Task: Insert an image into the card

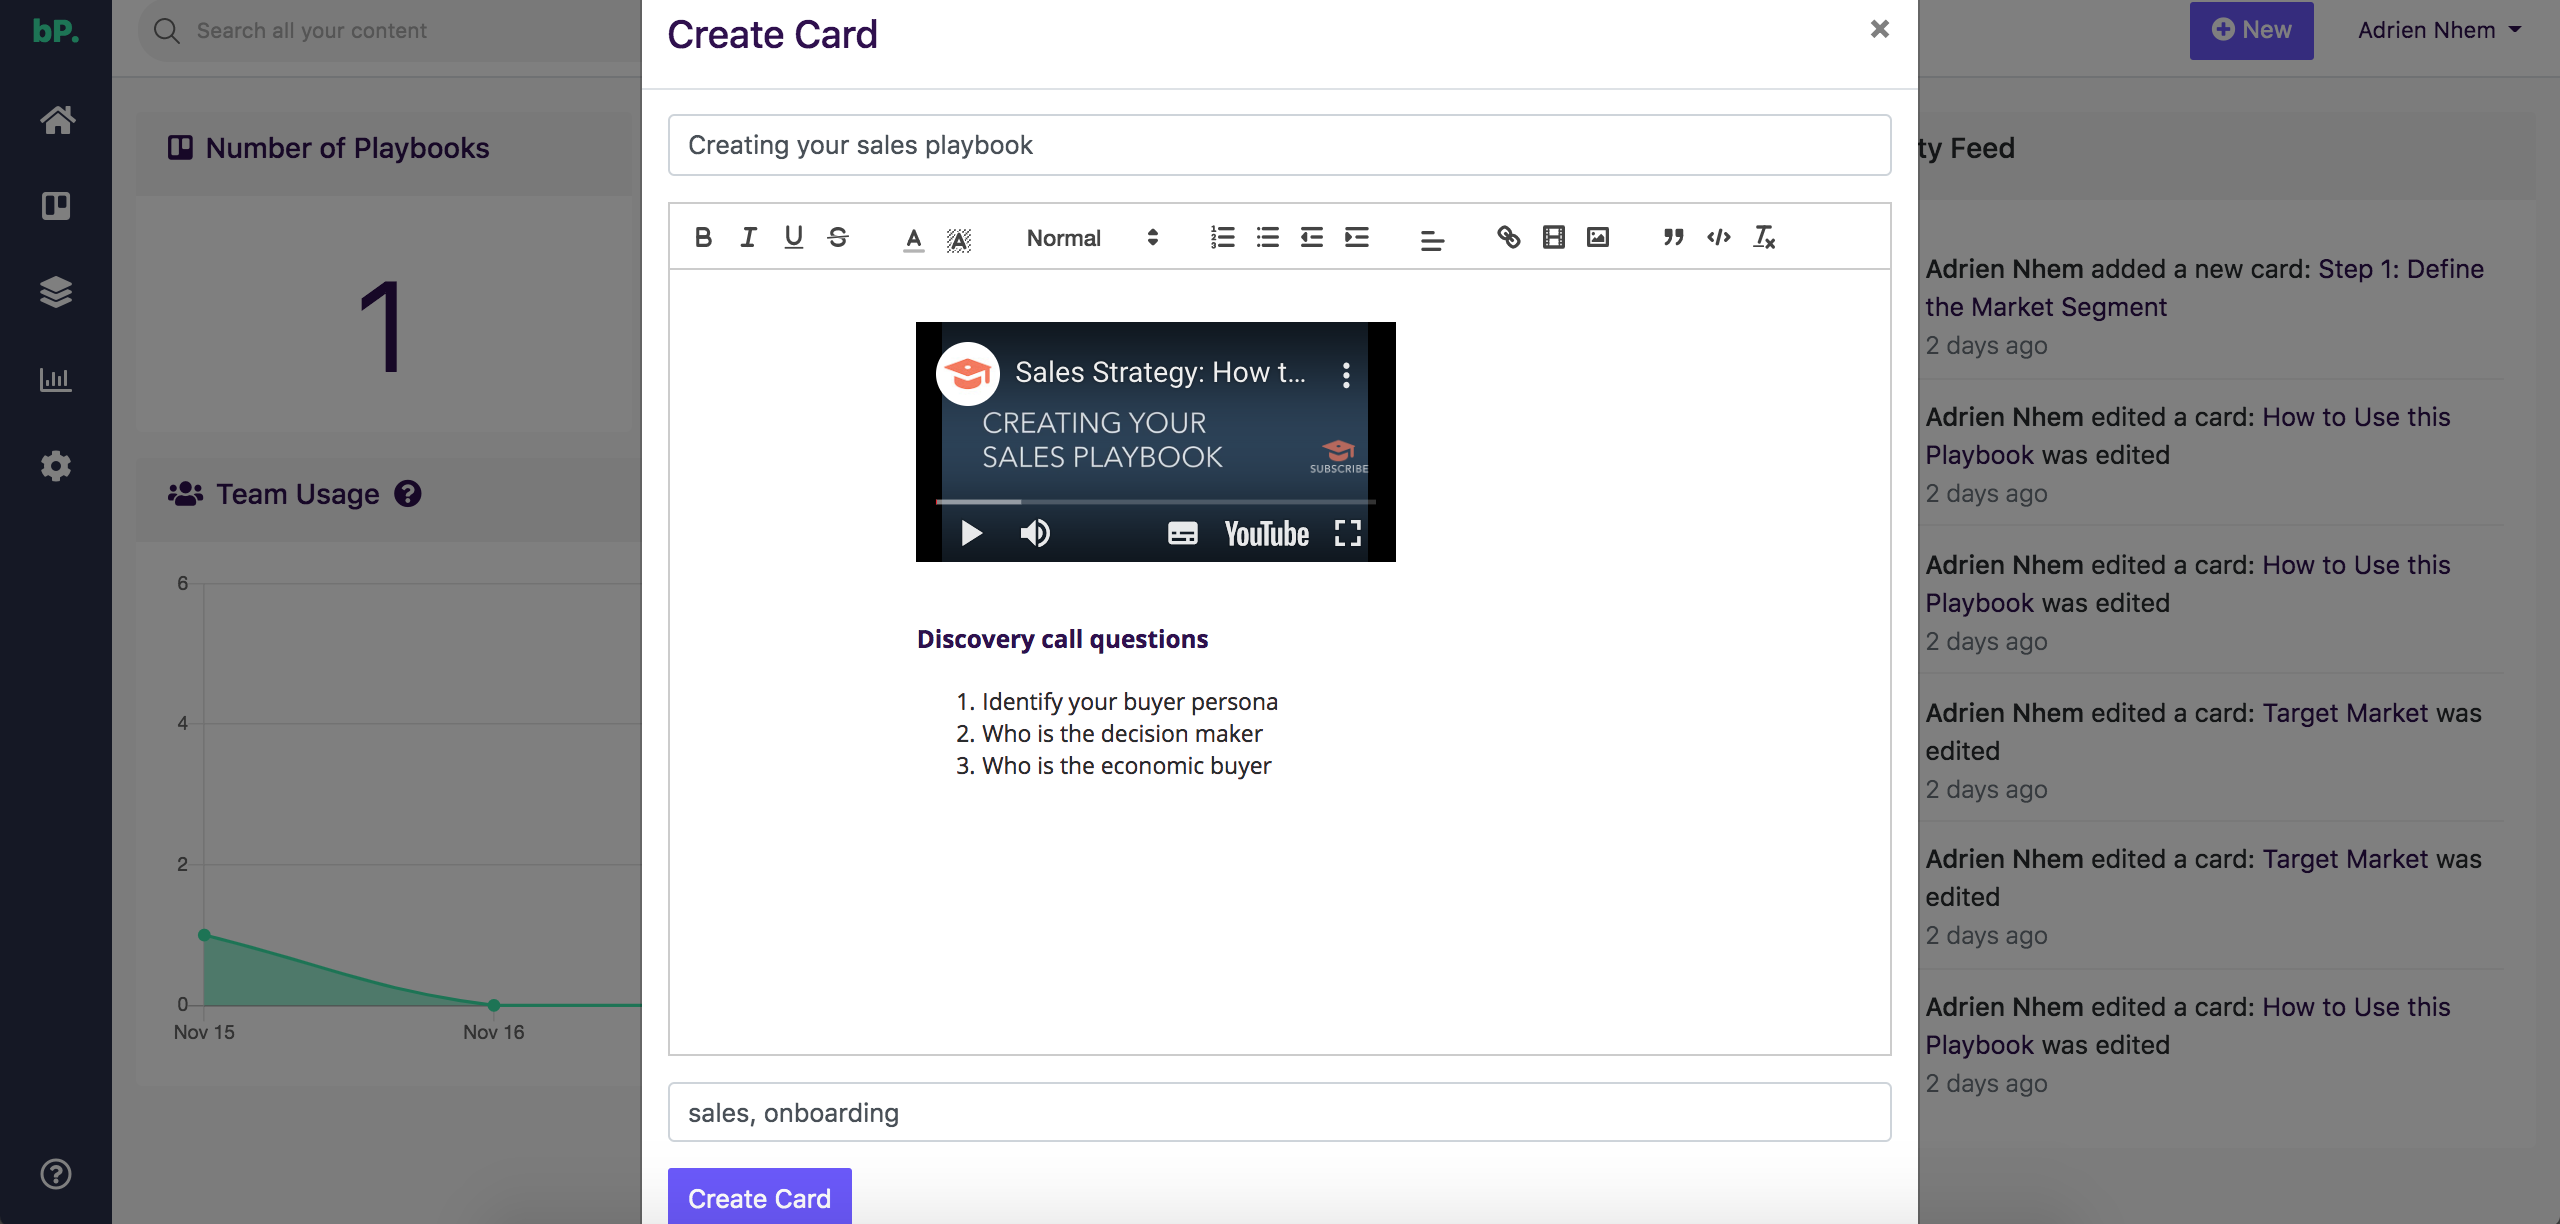Action: pyautogui.click(x=1598, y=237)
